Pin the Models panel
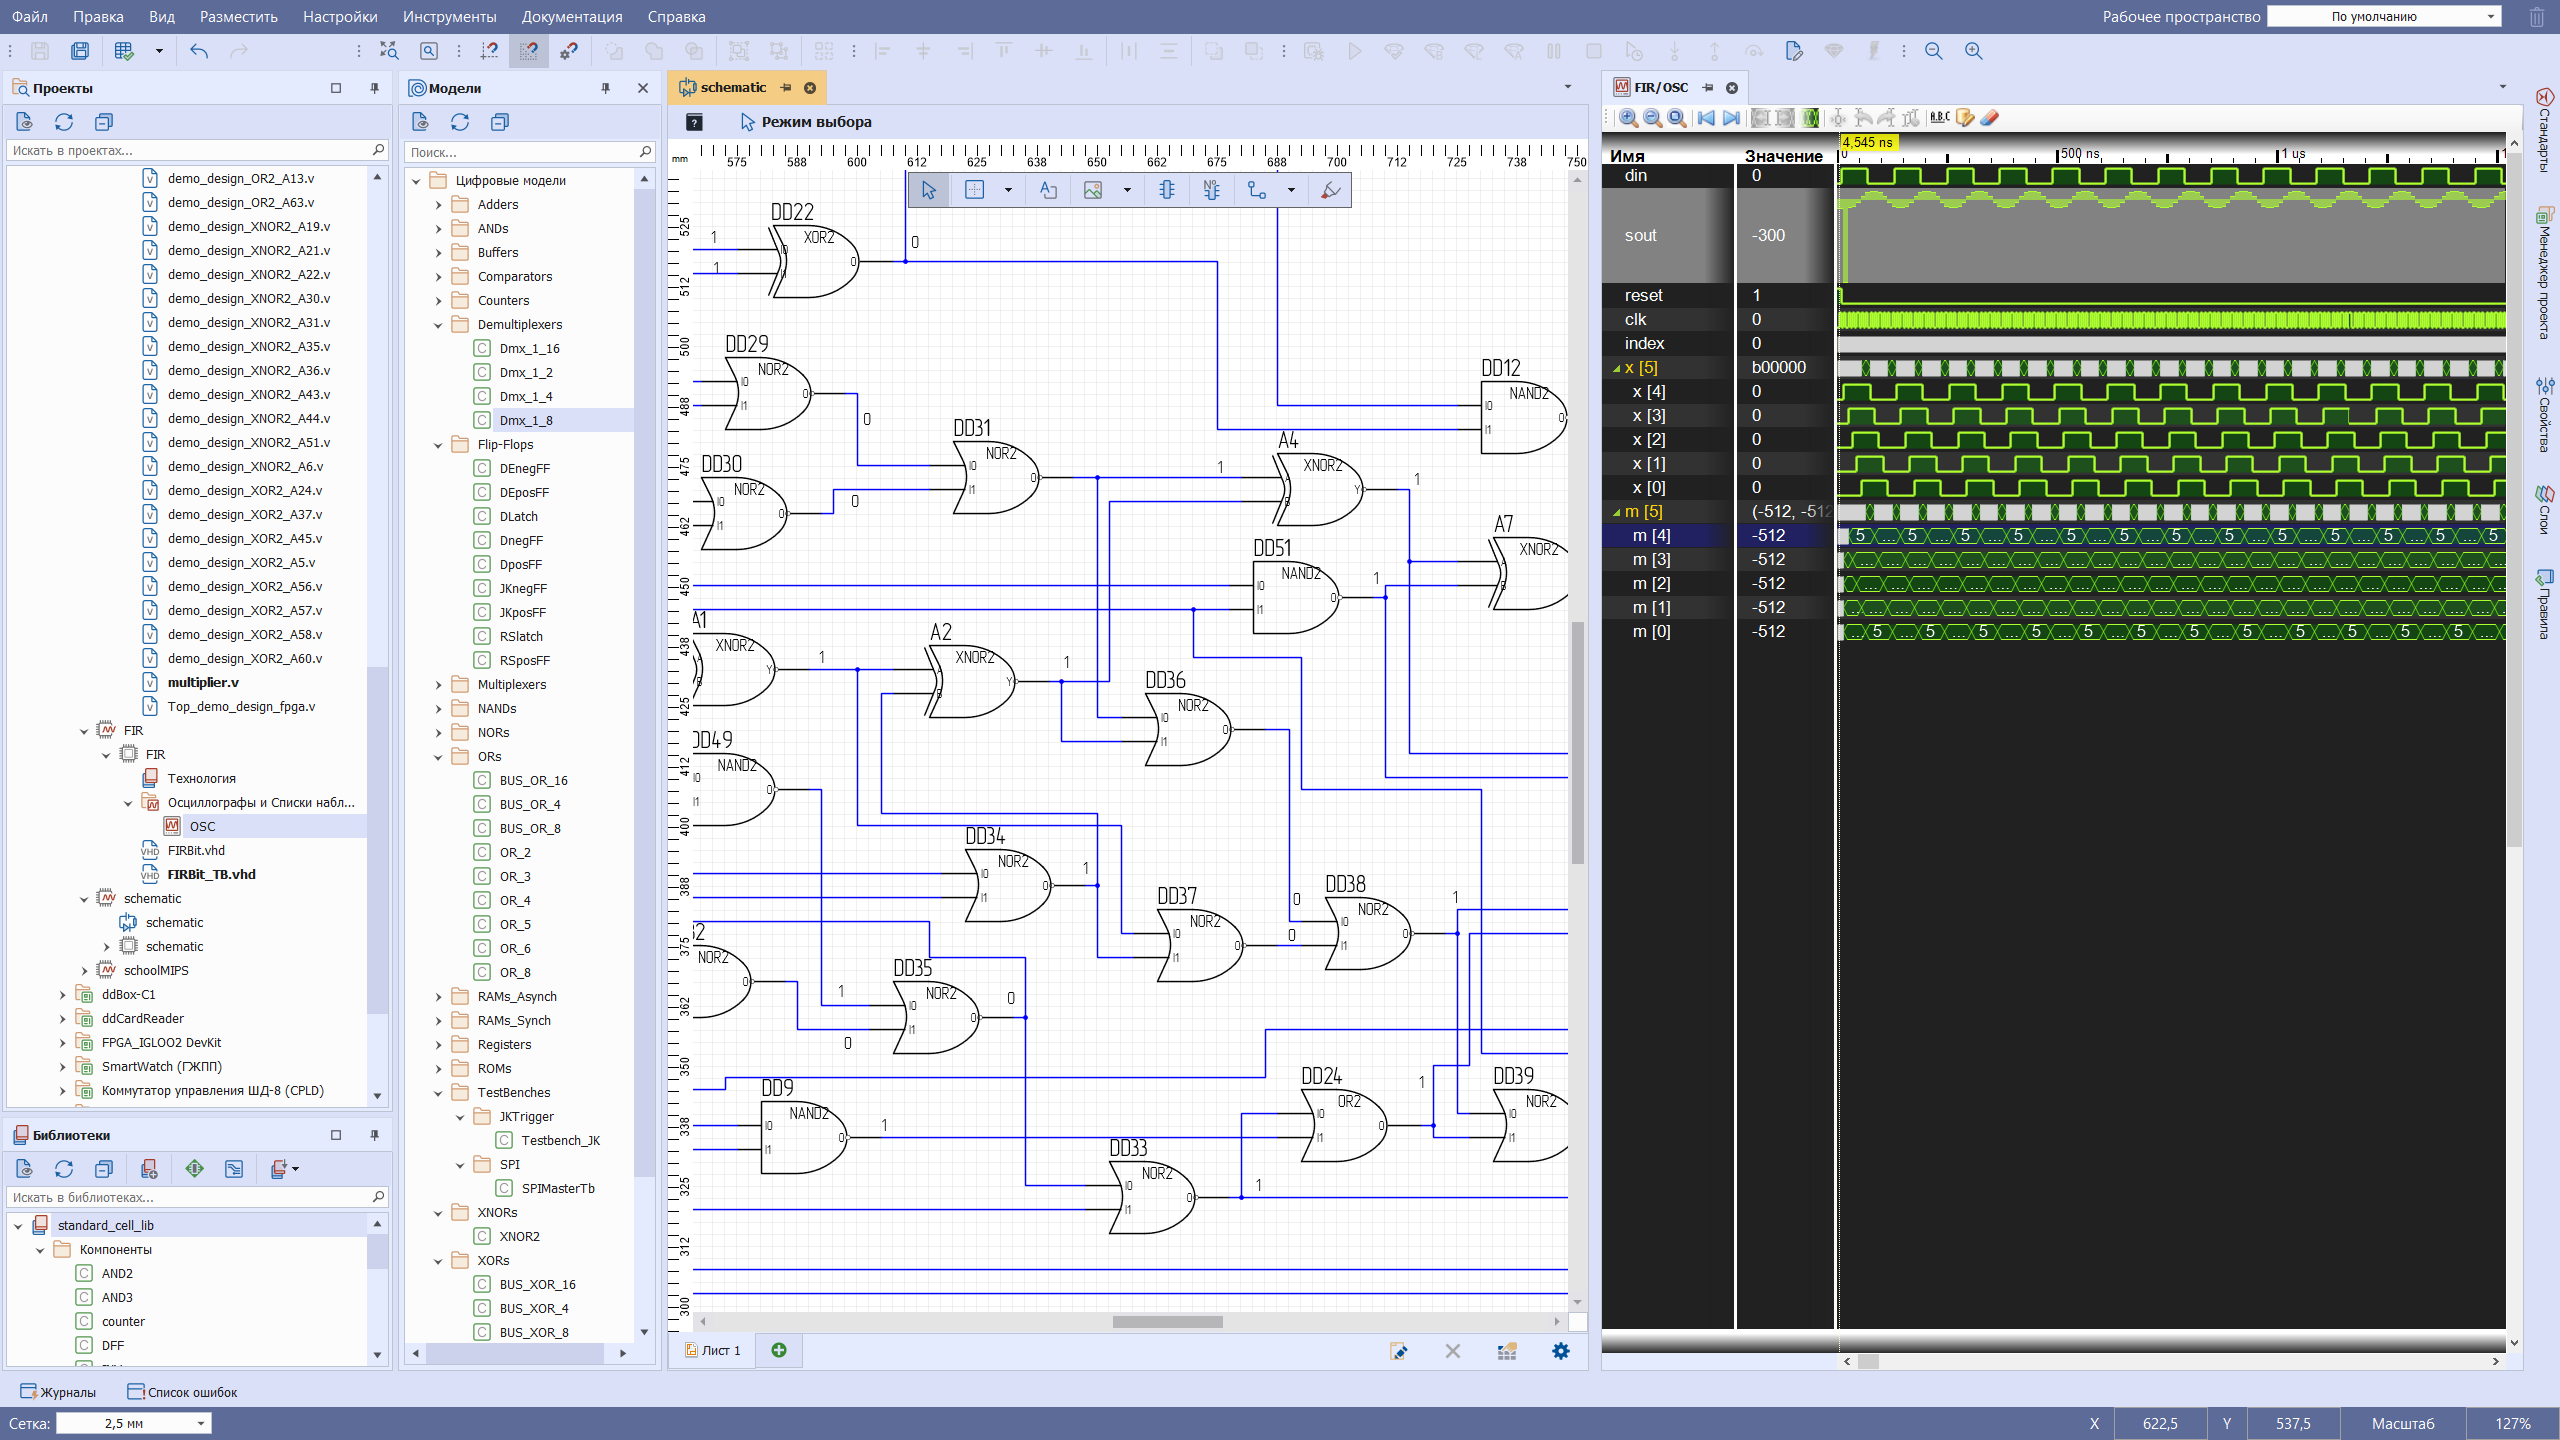2560x1440 pixels. point(605,88)
